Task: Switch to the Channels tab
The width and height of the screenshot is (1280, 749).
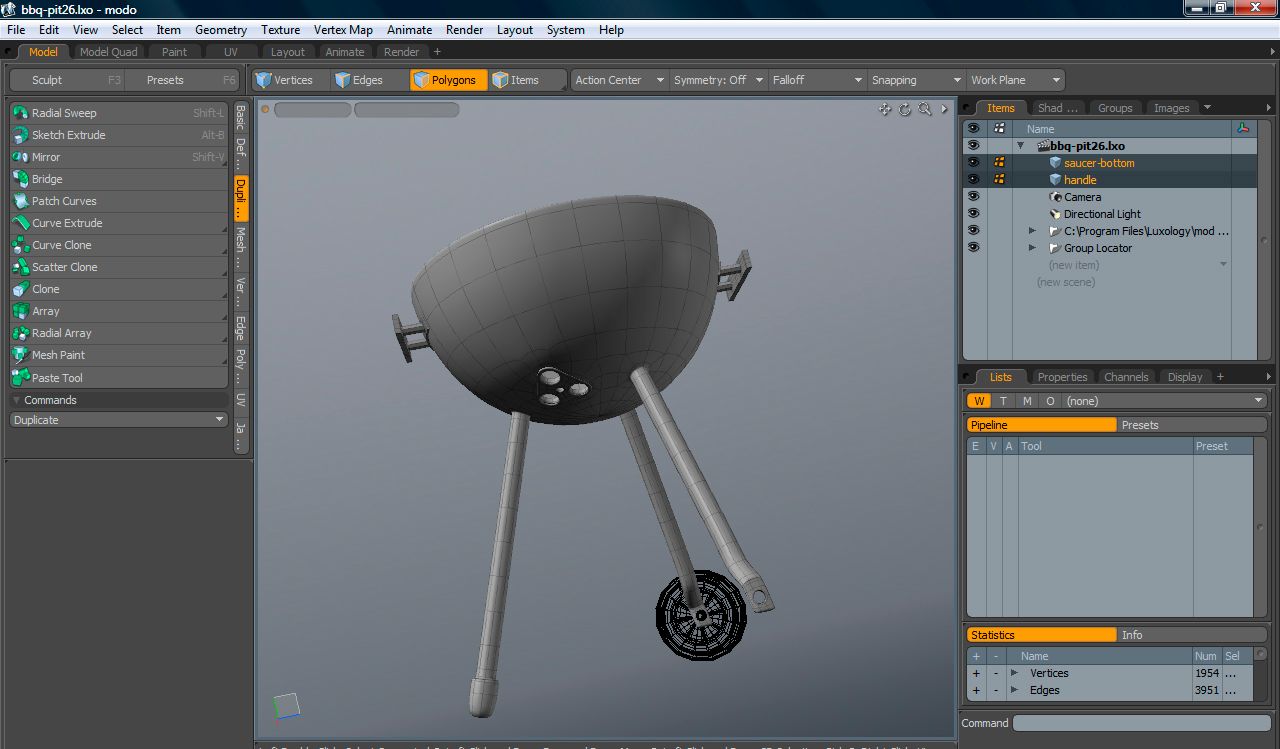Action: pyautogui.click(x=1126, y=377)
